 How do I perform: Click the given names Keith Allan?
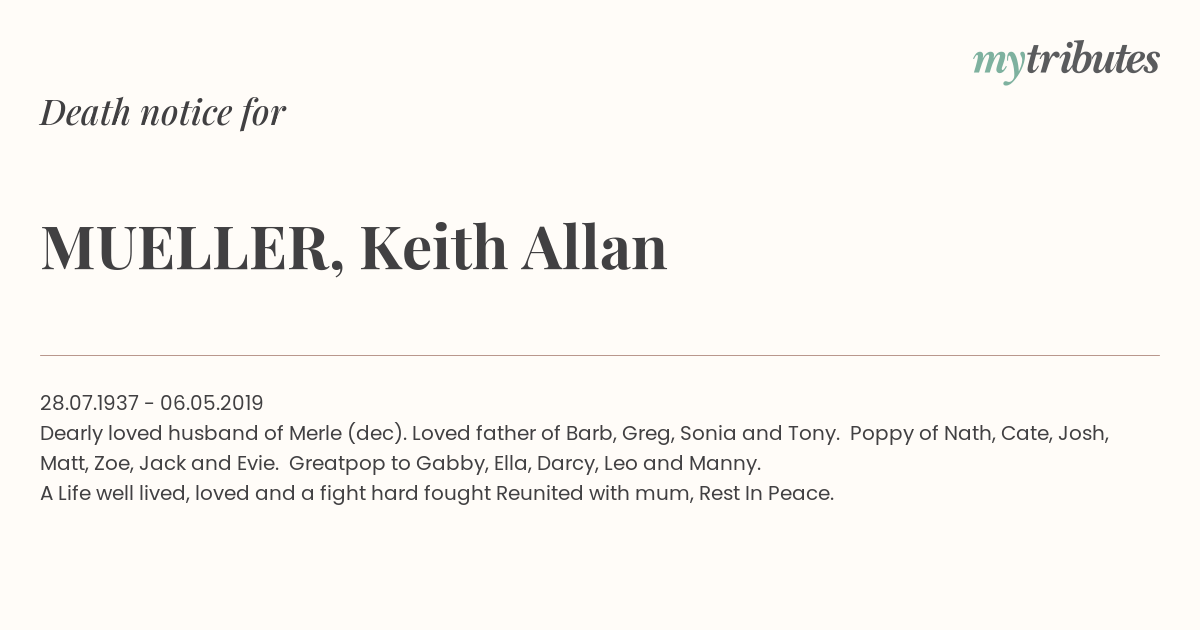point(513,247)
